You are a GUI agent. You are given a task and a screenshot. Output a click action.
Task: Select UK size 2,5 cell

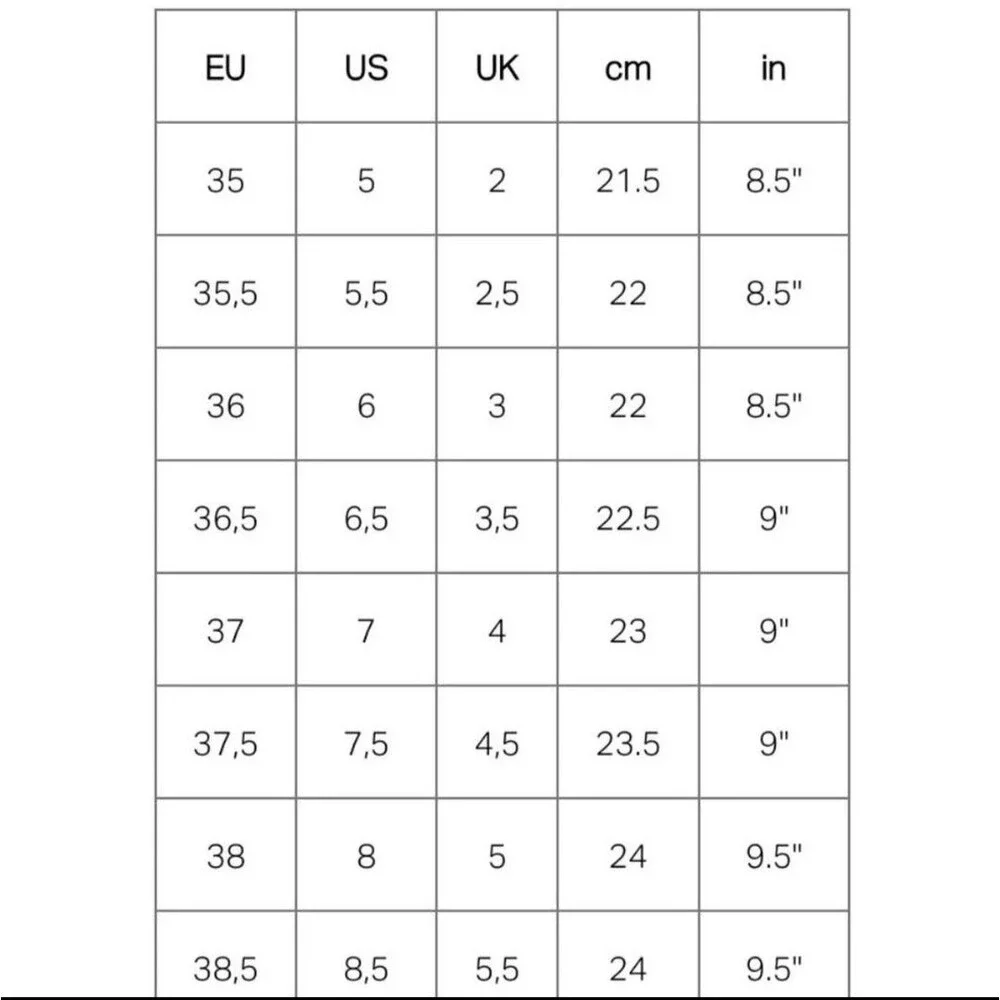point(497,292)
